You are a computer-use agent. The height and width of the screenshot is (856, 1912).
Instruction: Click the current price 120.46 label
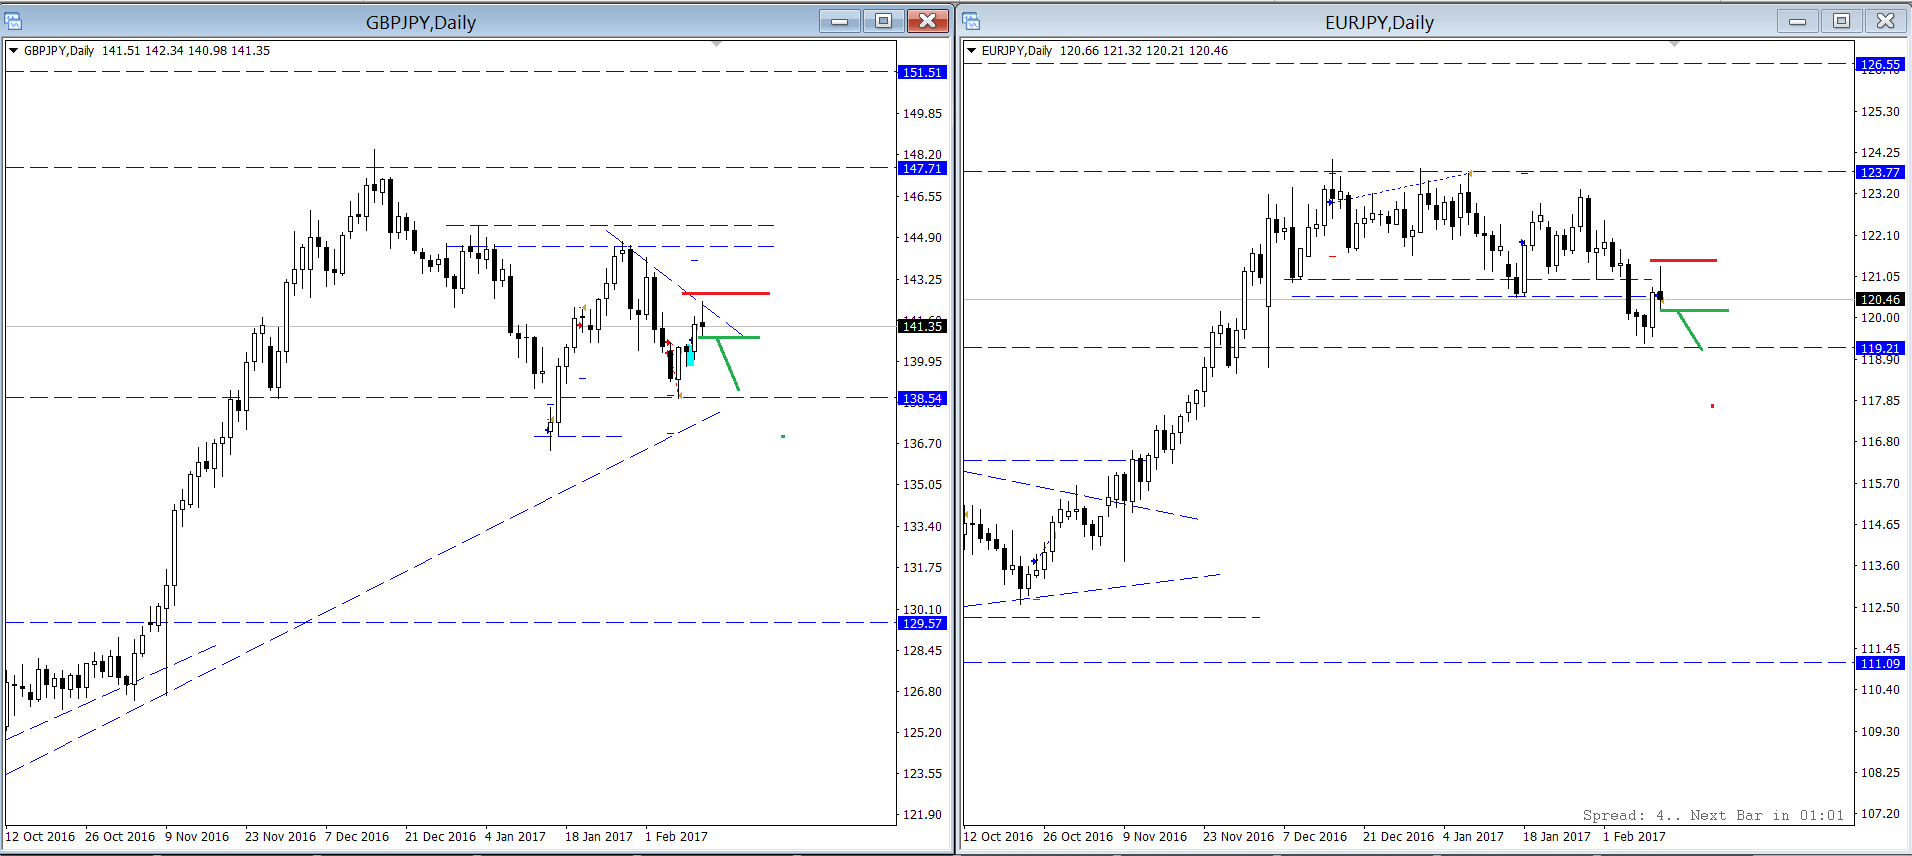click(1880, 299)
